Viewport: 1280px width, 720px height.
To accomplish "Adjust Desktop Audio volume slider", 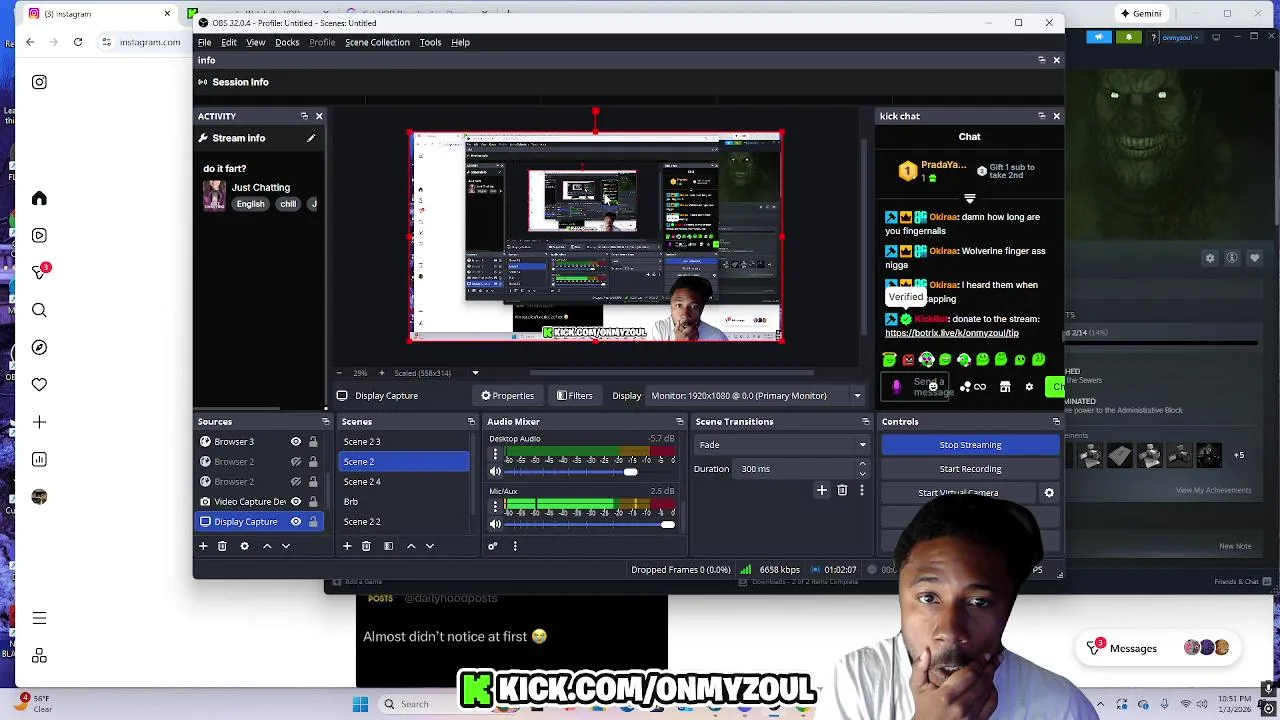I will [588, 472].
